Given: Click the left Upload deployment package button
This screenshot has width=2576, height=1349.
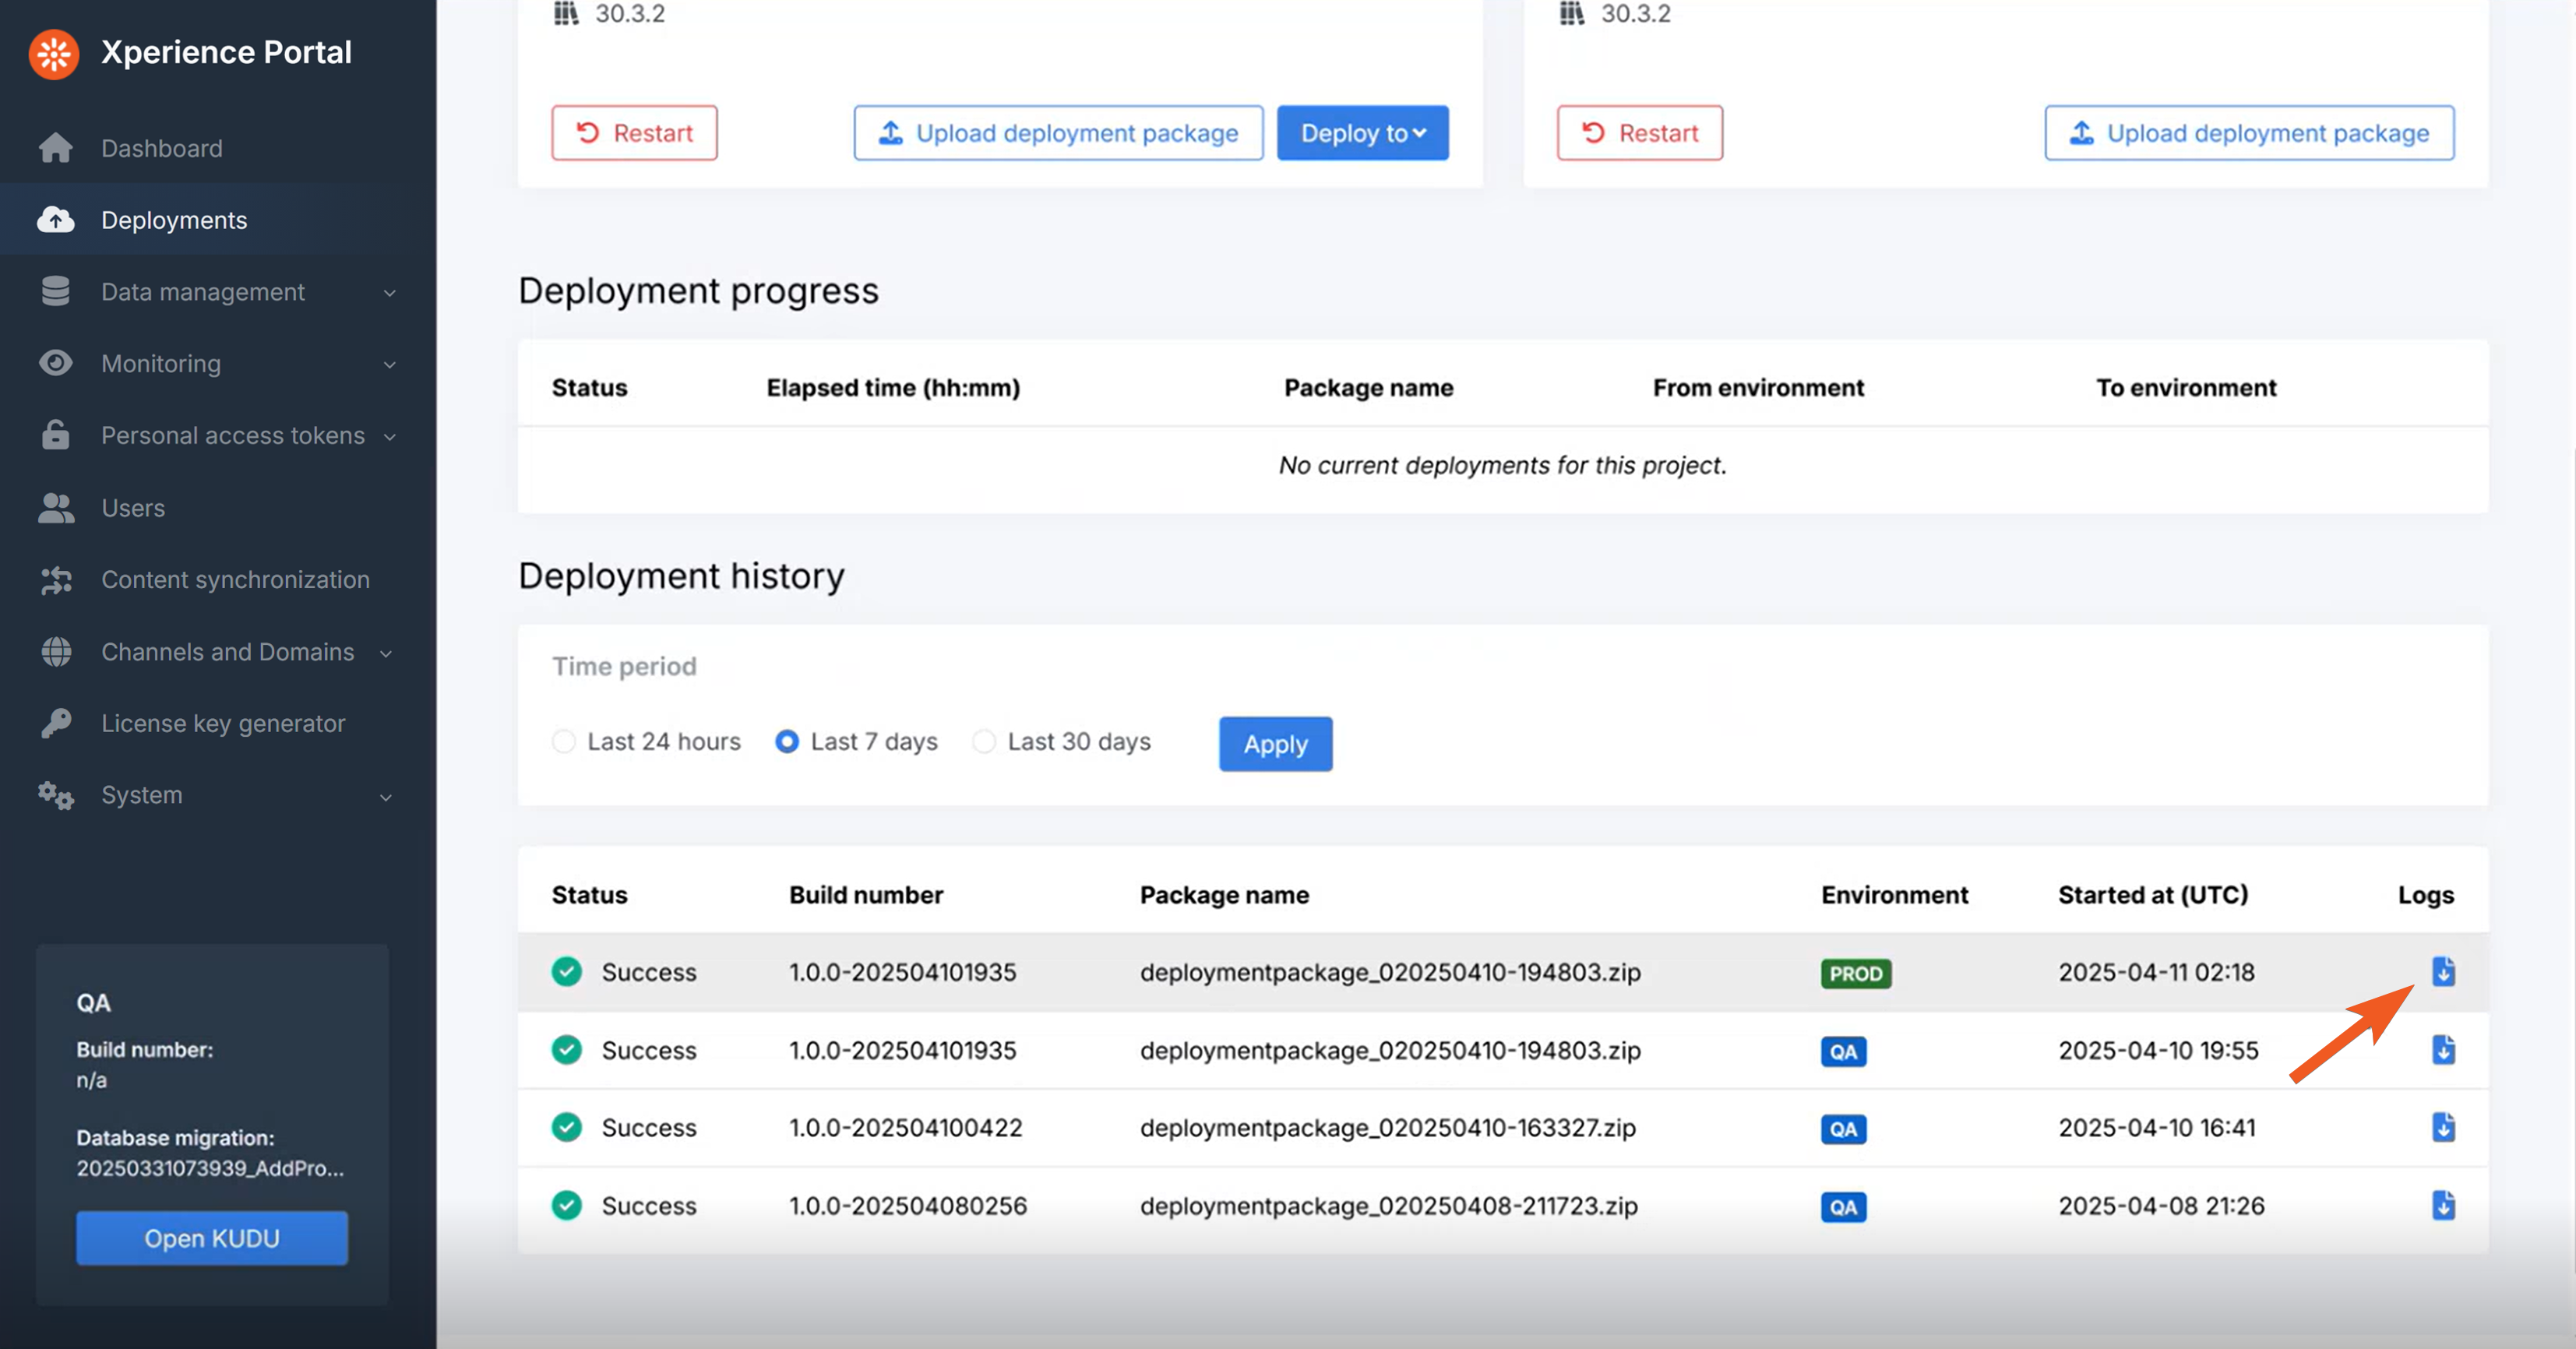Looking at the screenshot, I should click(1058, 133).
